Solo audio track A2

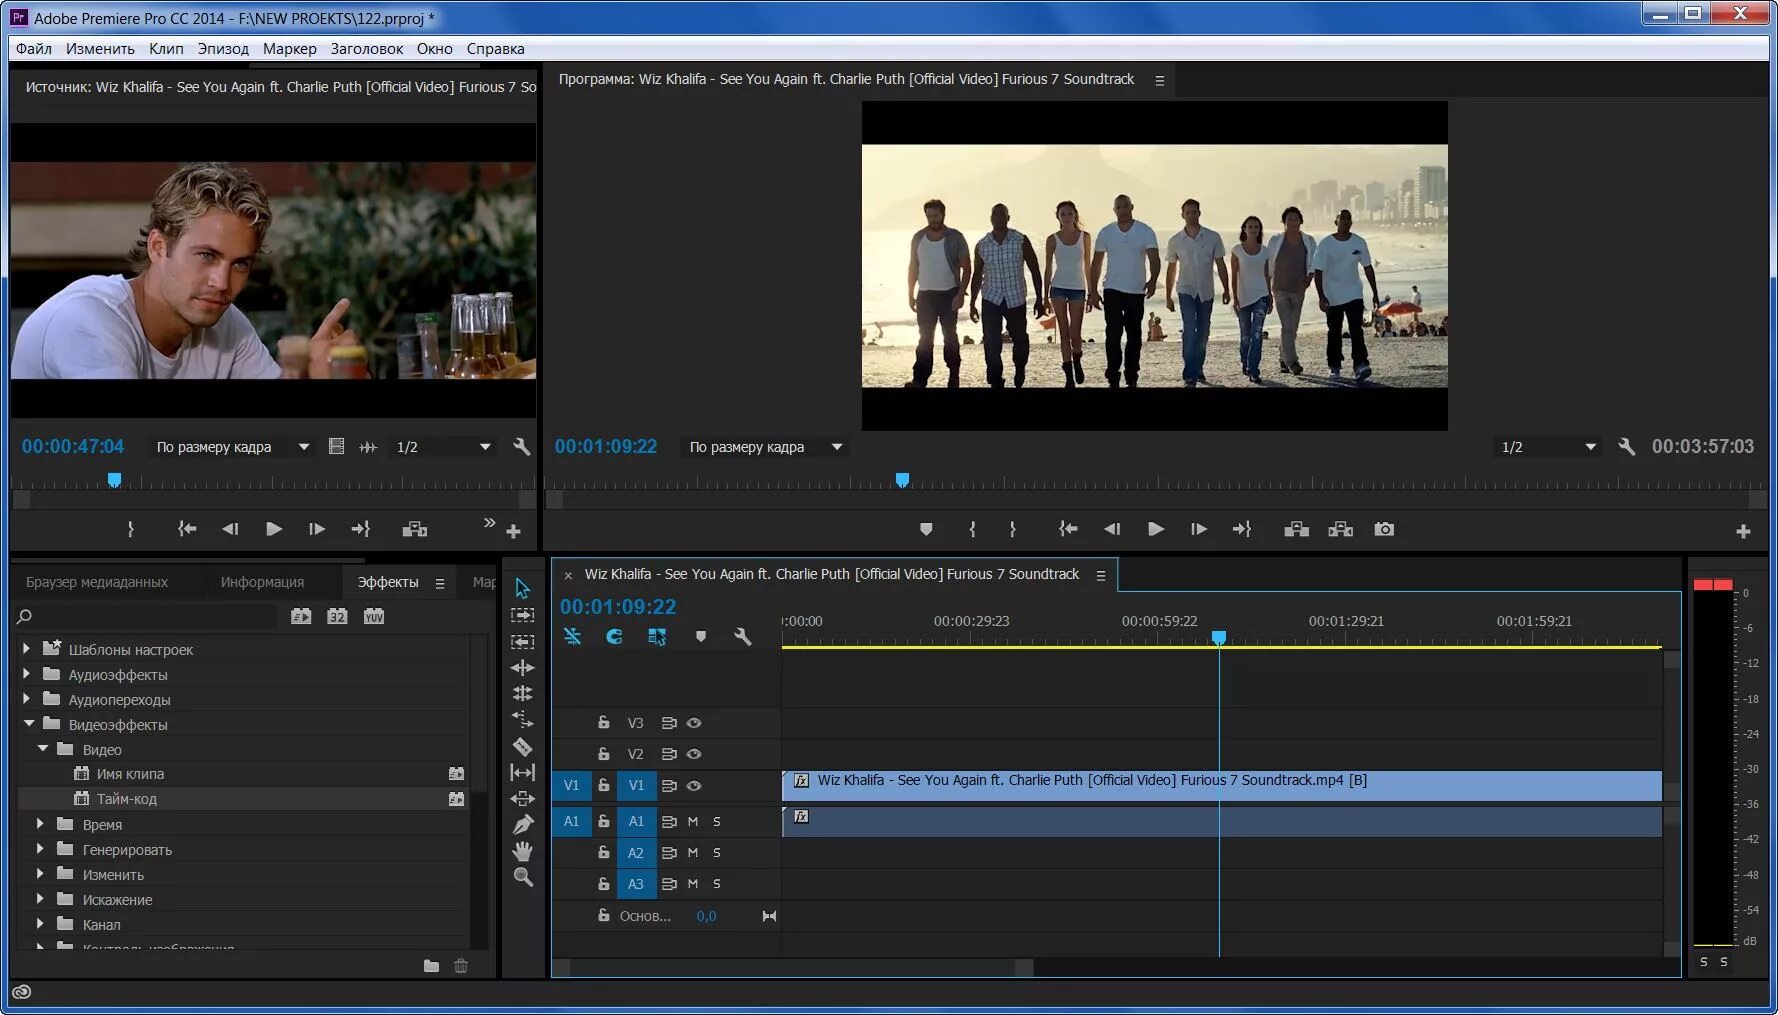tap(716, 853)
